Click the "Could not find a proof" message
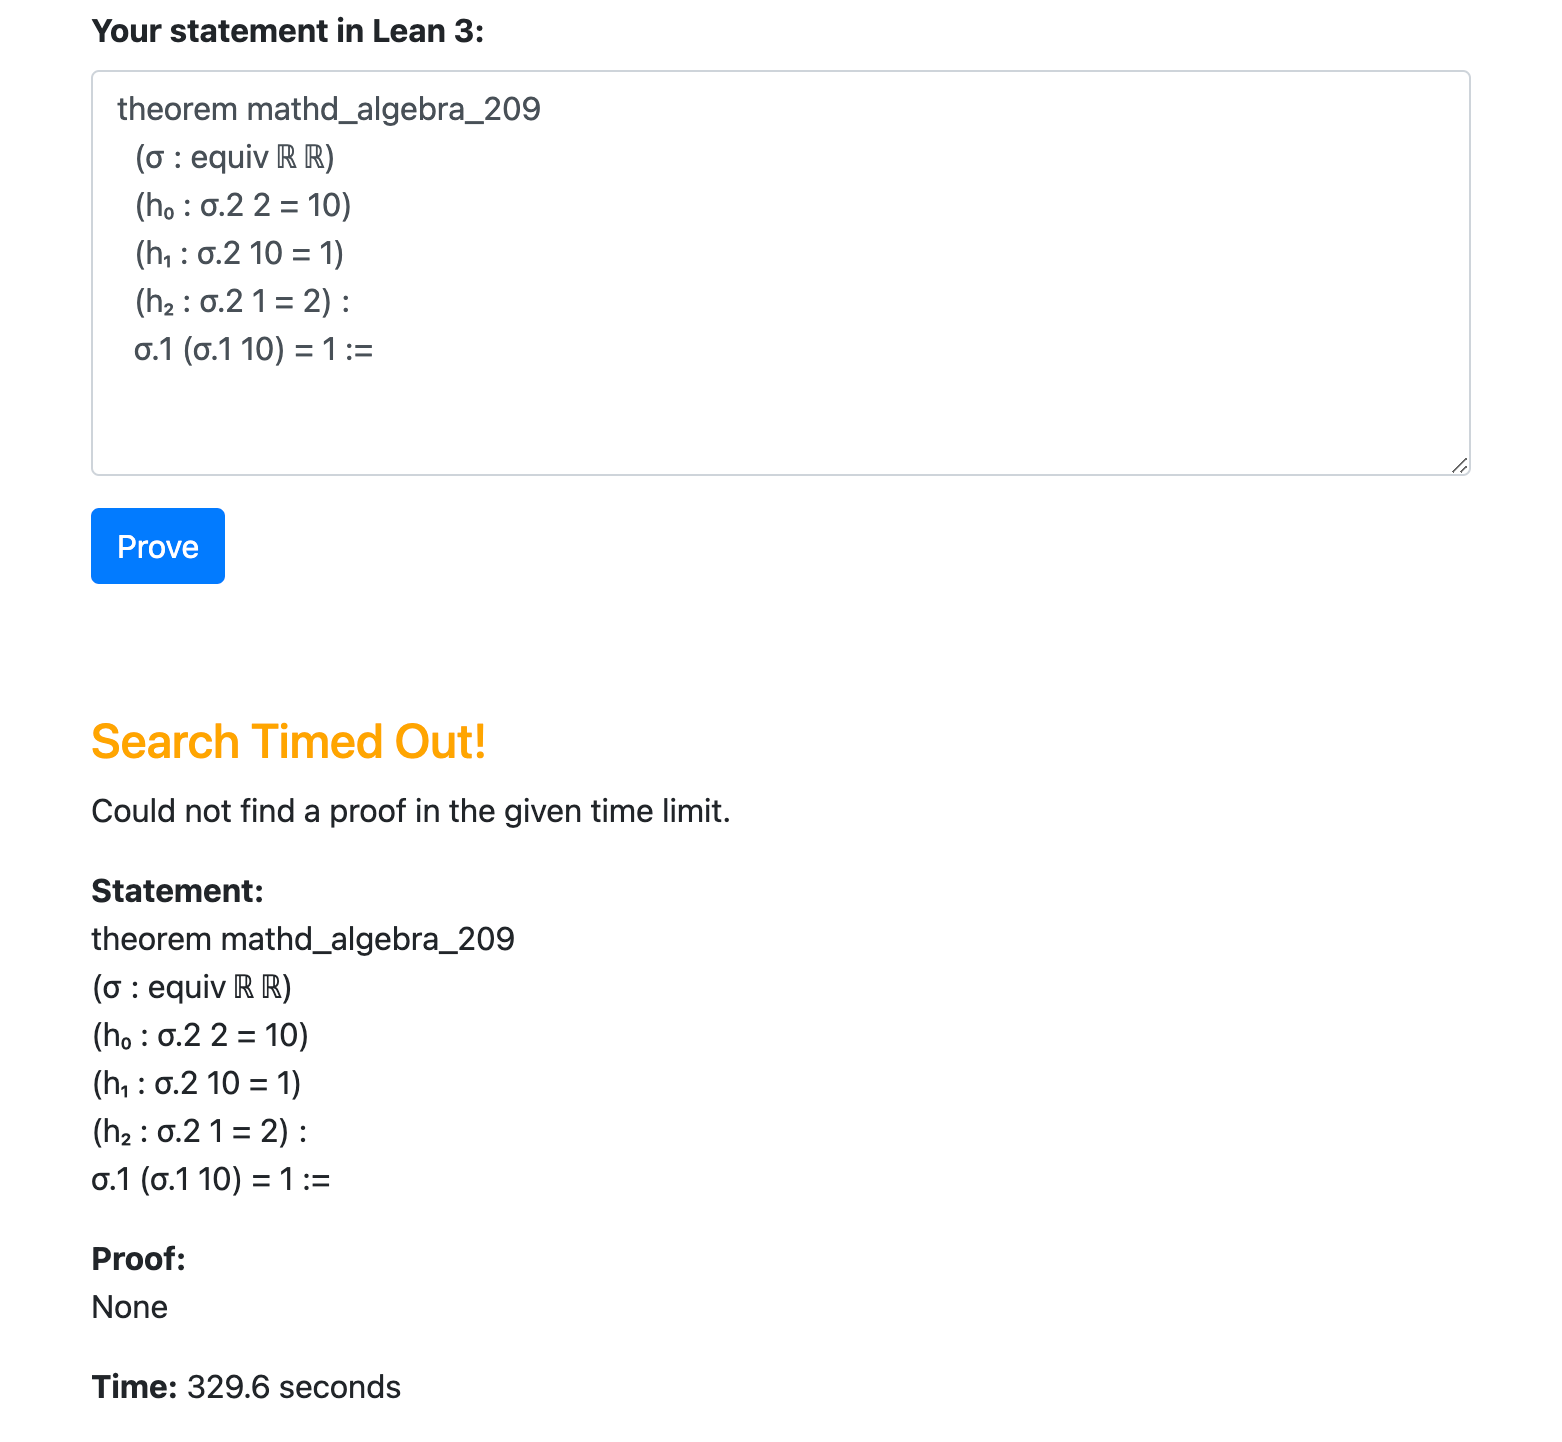This screenshot has height=1442, width=1562. [x=410, y=811]
